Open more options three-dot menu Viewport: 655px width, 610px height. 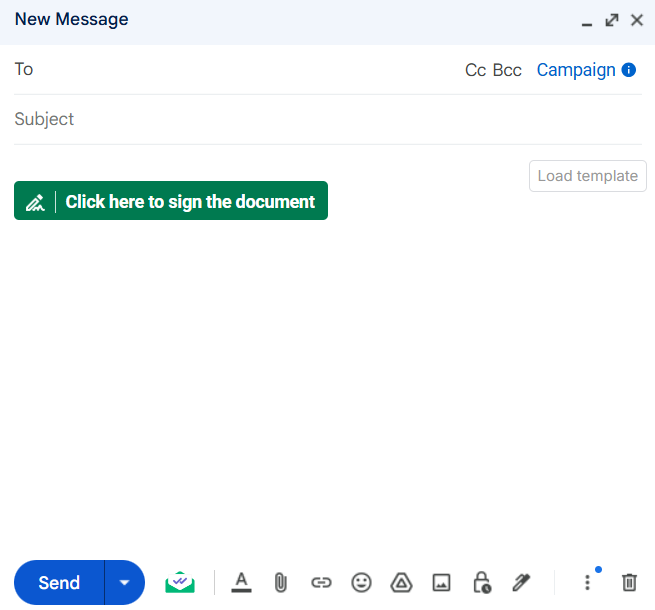click(x=588, y=582)
